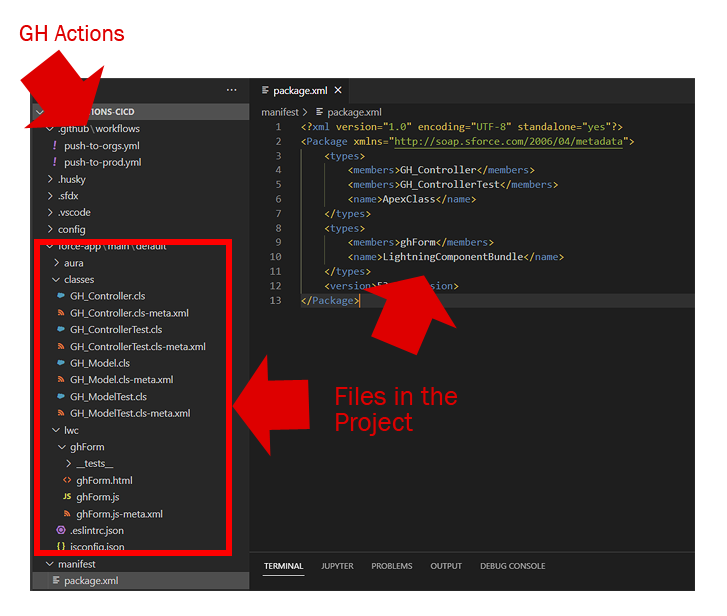Open ghForm.js-meta.xml file
727x616 pixels.
click(x=120, y=514)
